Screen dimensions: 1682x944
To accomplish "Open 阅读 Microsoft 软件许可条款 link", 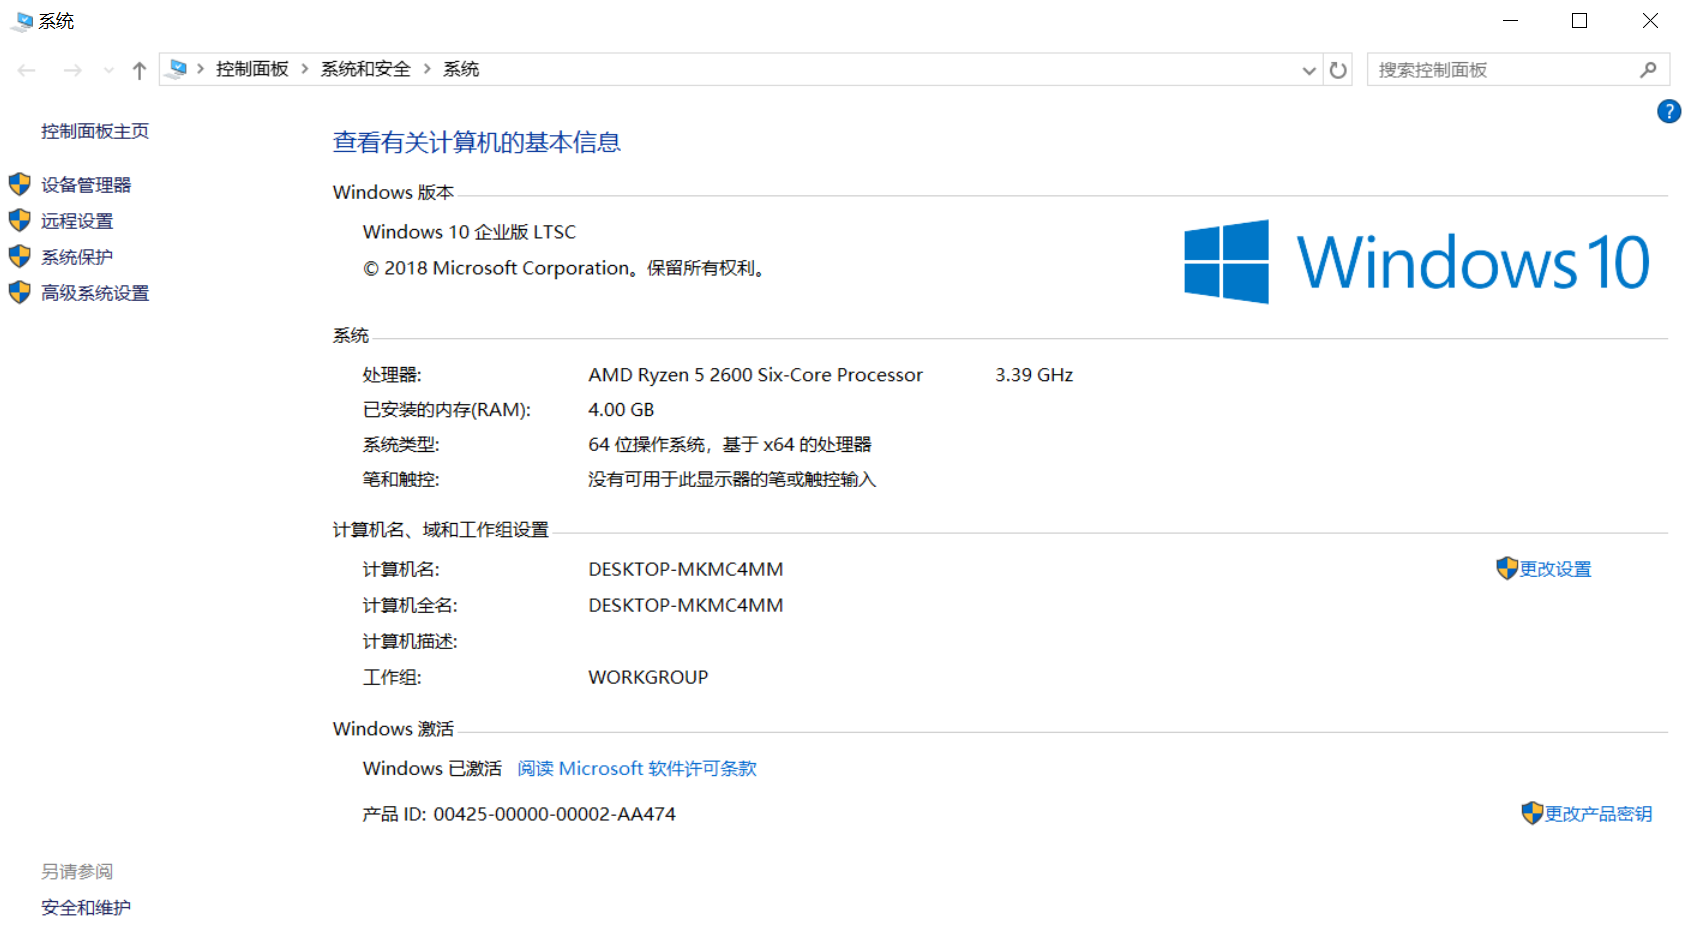I will tap(636, 768).
